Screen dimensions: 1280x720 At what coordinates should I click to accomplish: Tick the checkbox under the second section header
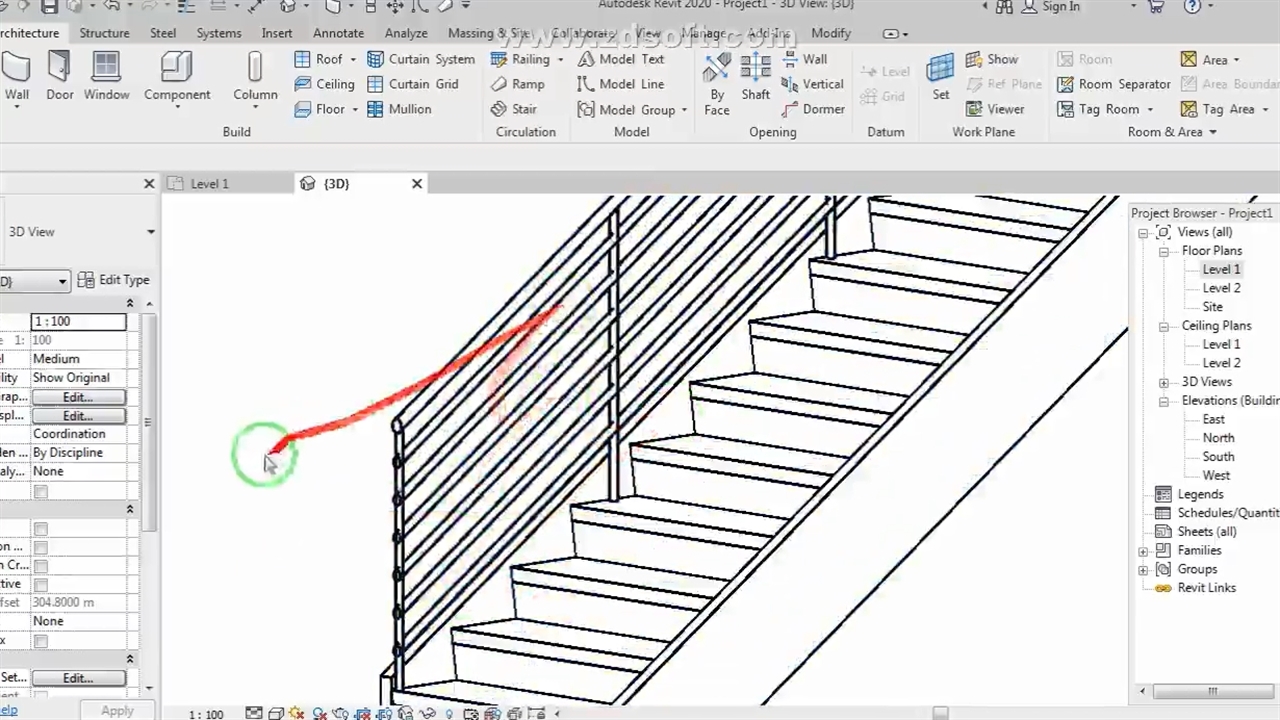pyautogui.click(x=40, y=528)
